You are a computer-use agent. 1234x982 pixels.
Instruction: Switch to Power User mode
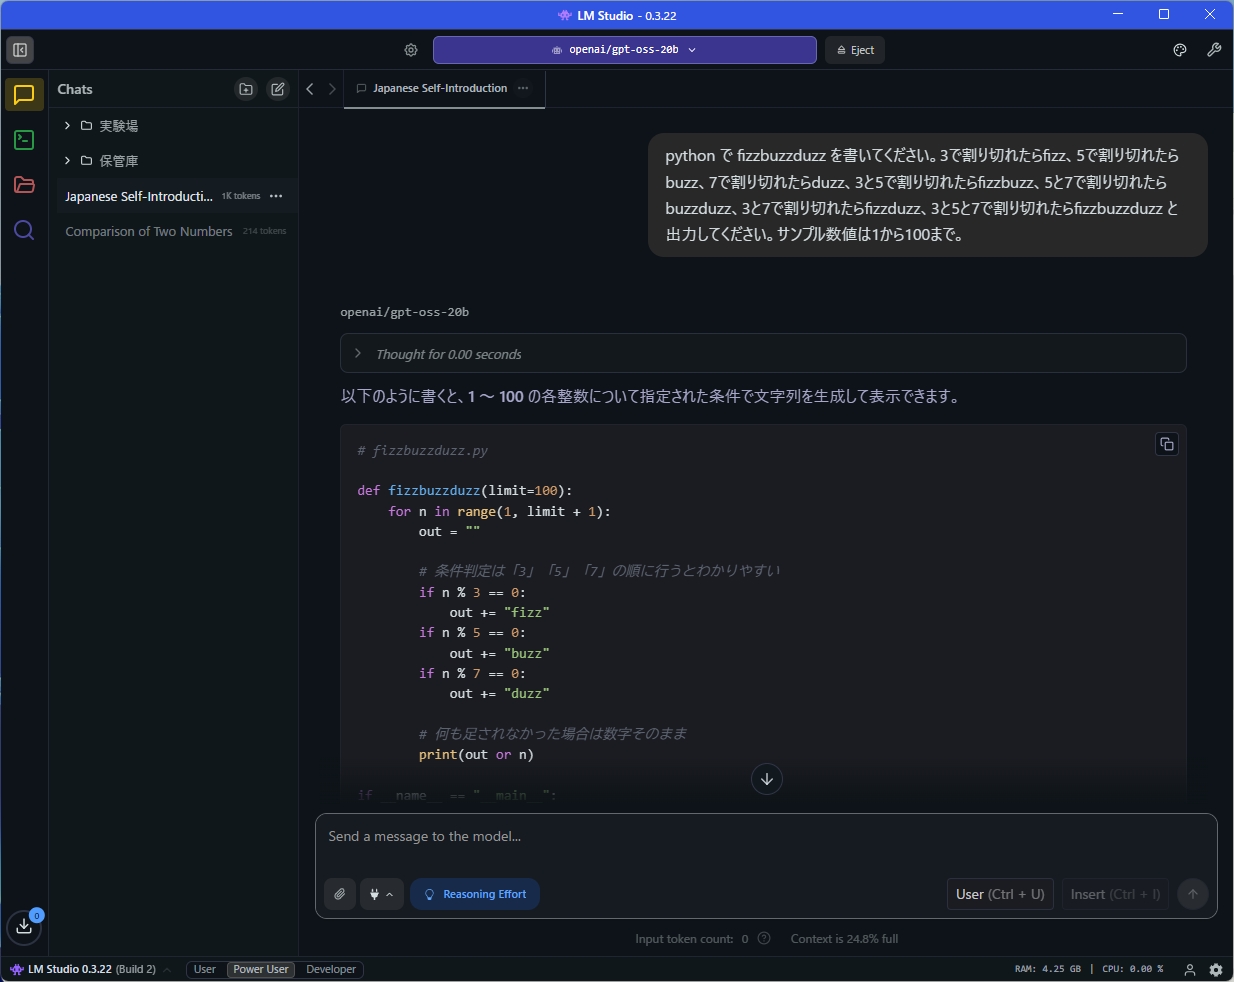click(261, 969)
